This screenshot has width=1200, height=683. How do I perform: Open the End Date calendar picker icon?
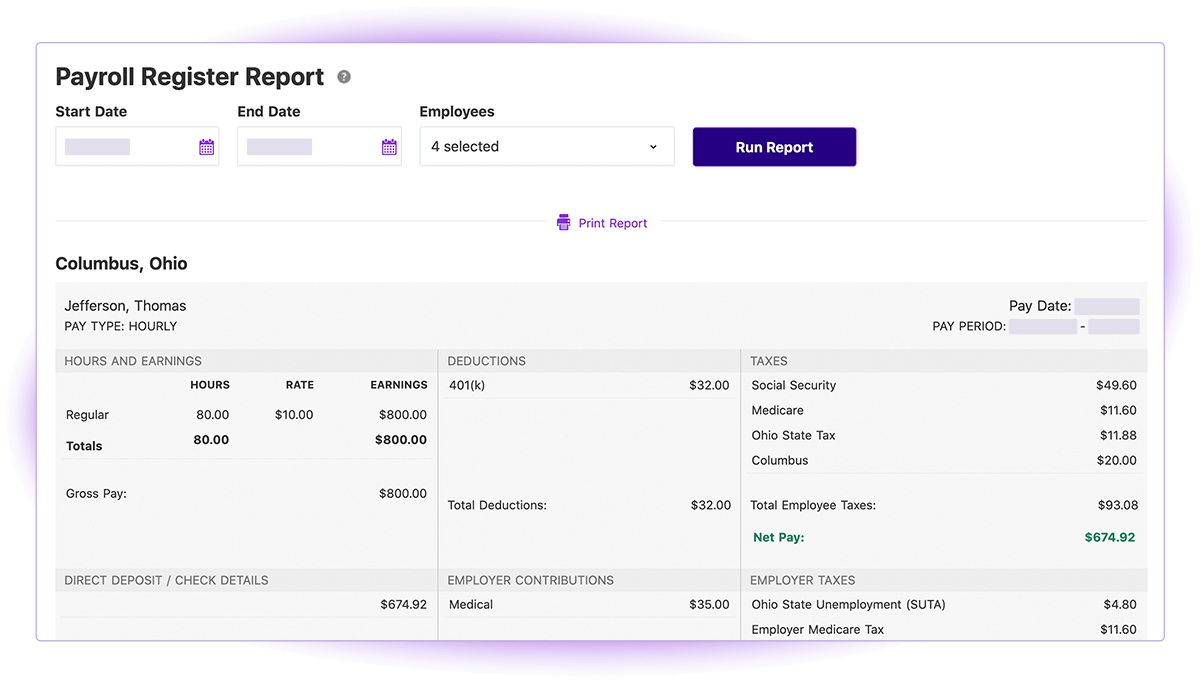(389, 147)
